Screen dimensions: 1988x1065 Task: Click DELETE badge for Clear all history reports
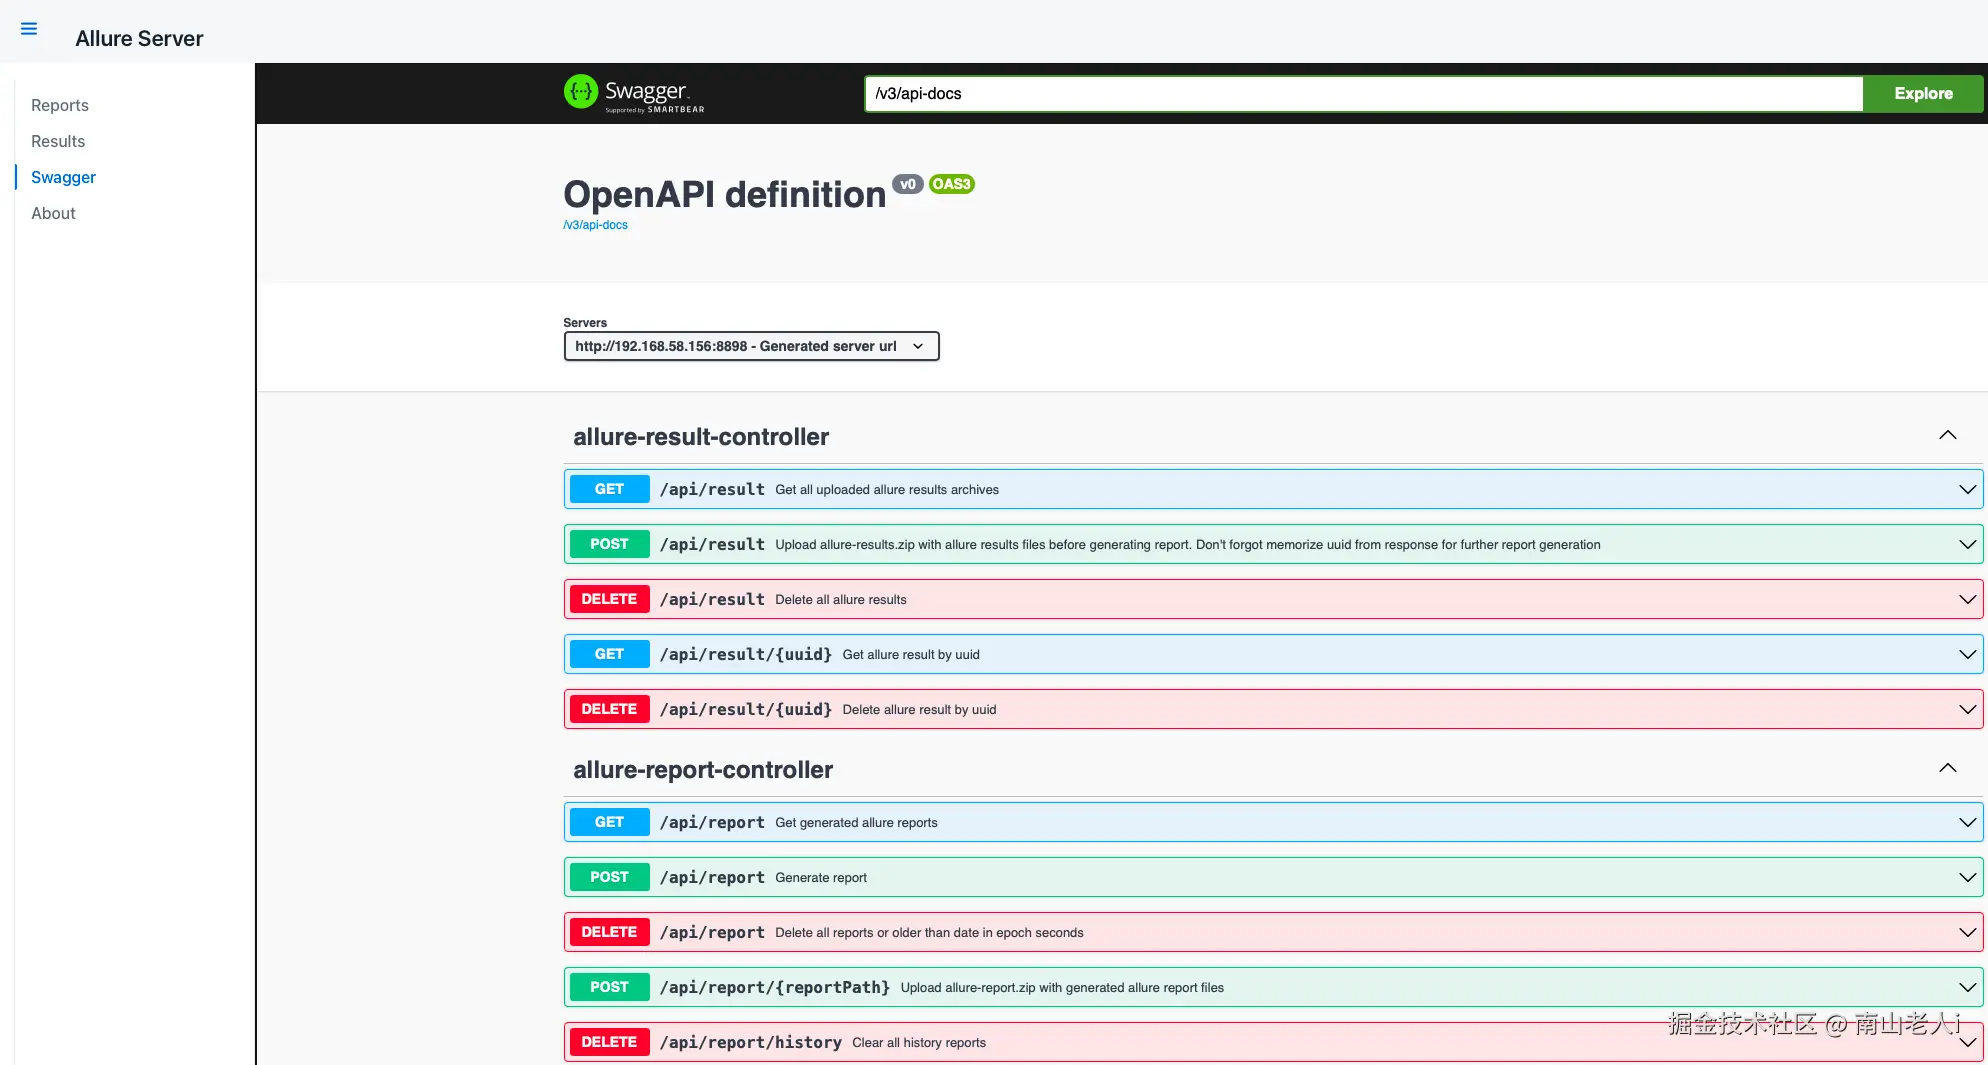pyautogui.click(x=609, y=1042)
